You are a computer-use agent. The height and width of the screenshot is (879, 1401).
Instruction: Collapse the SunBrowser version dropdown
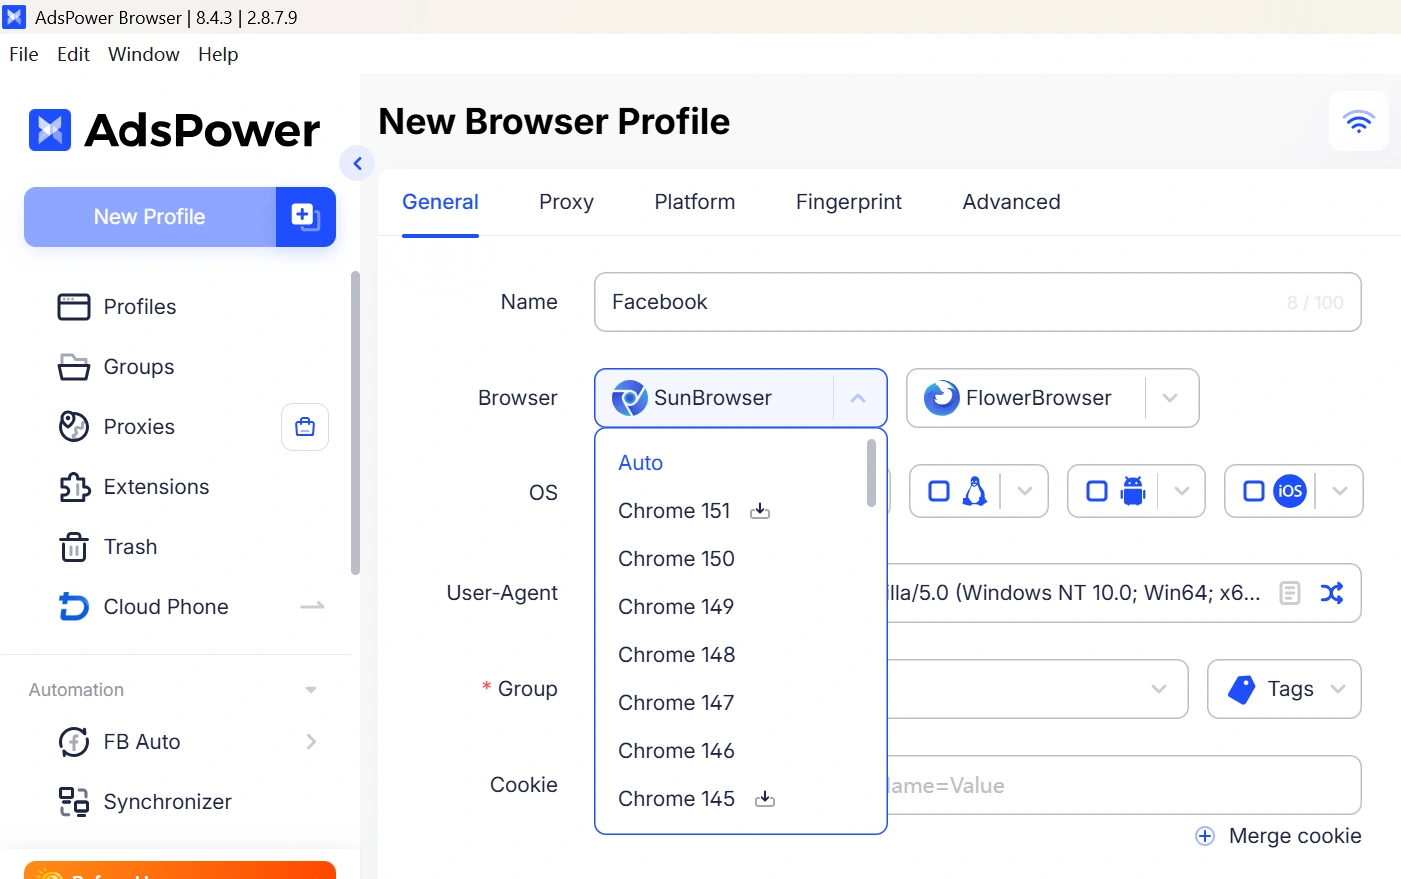(858, 398)
